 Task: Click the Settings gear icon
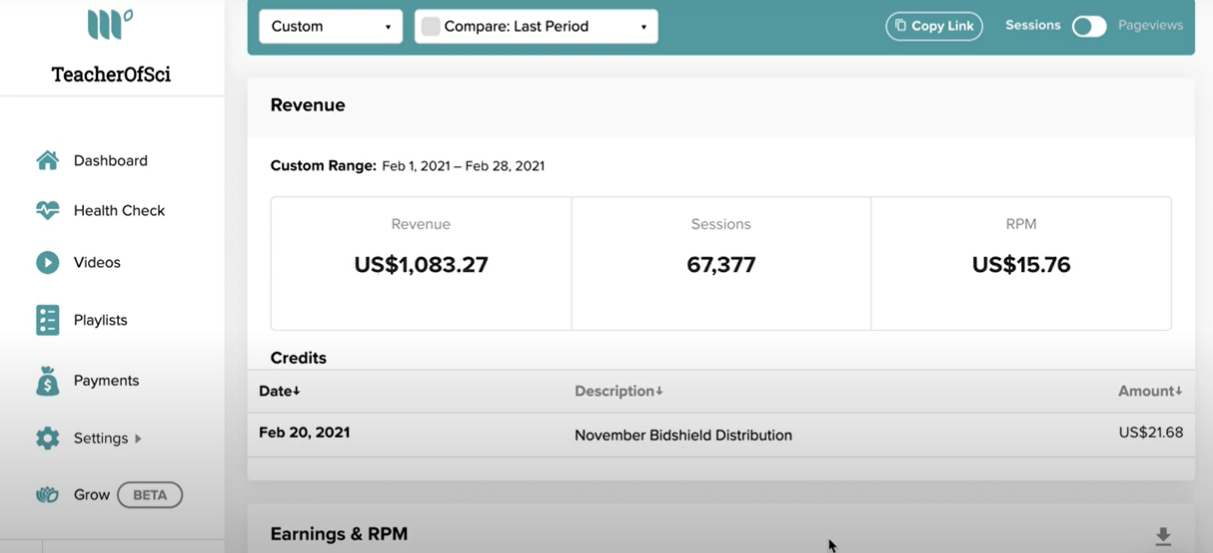(47, 438)
